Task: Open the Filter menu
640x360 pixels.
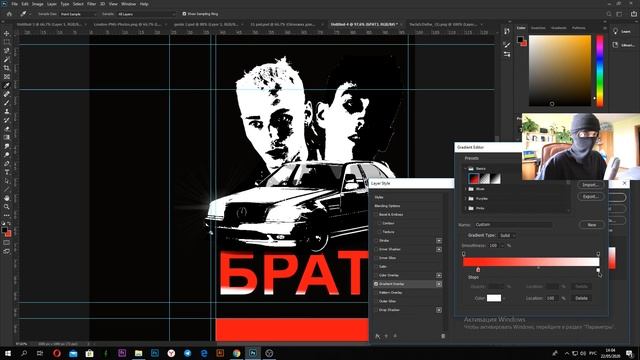Action: (x=91, y=4)
